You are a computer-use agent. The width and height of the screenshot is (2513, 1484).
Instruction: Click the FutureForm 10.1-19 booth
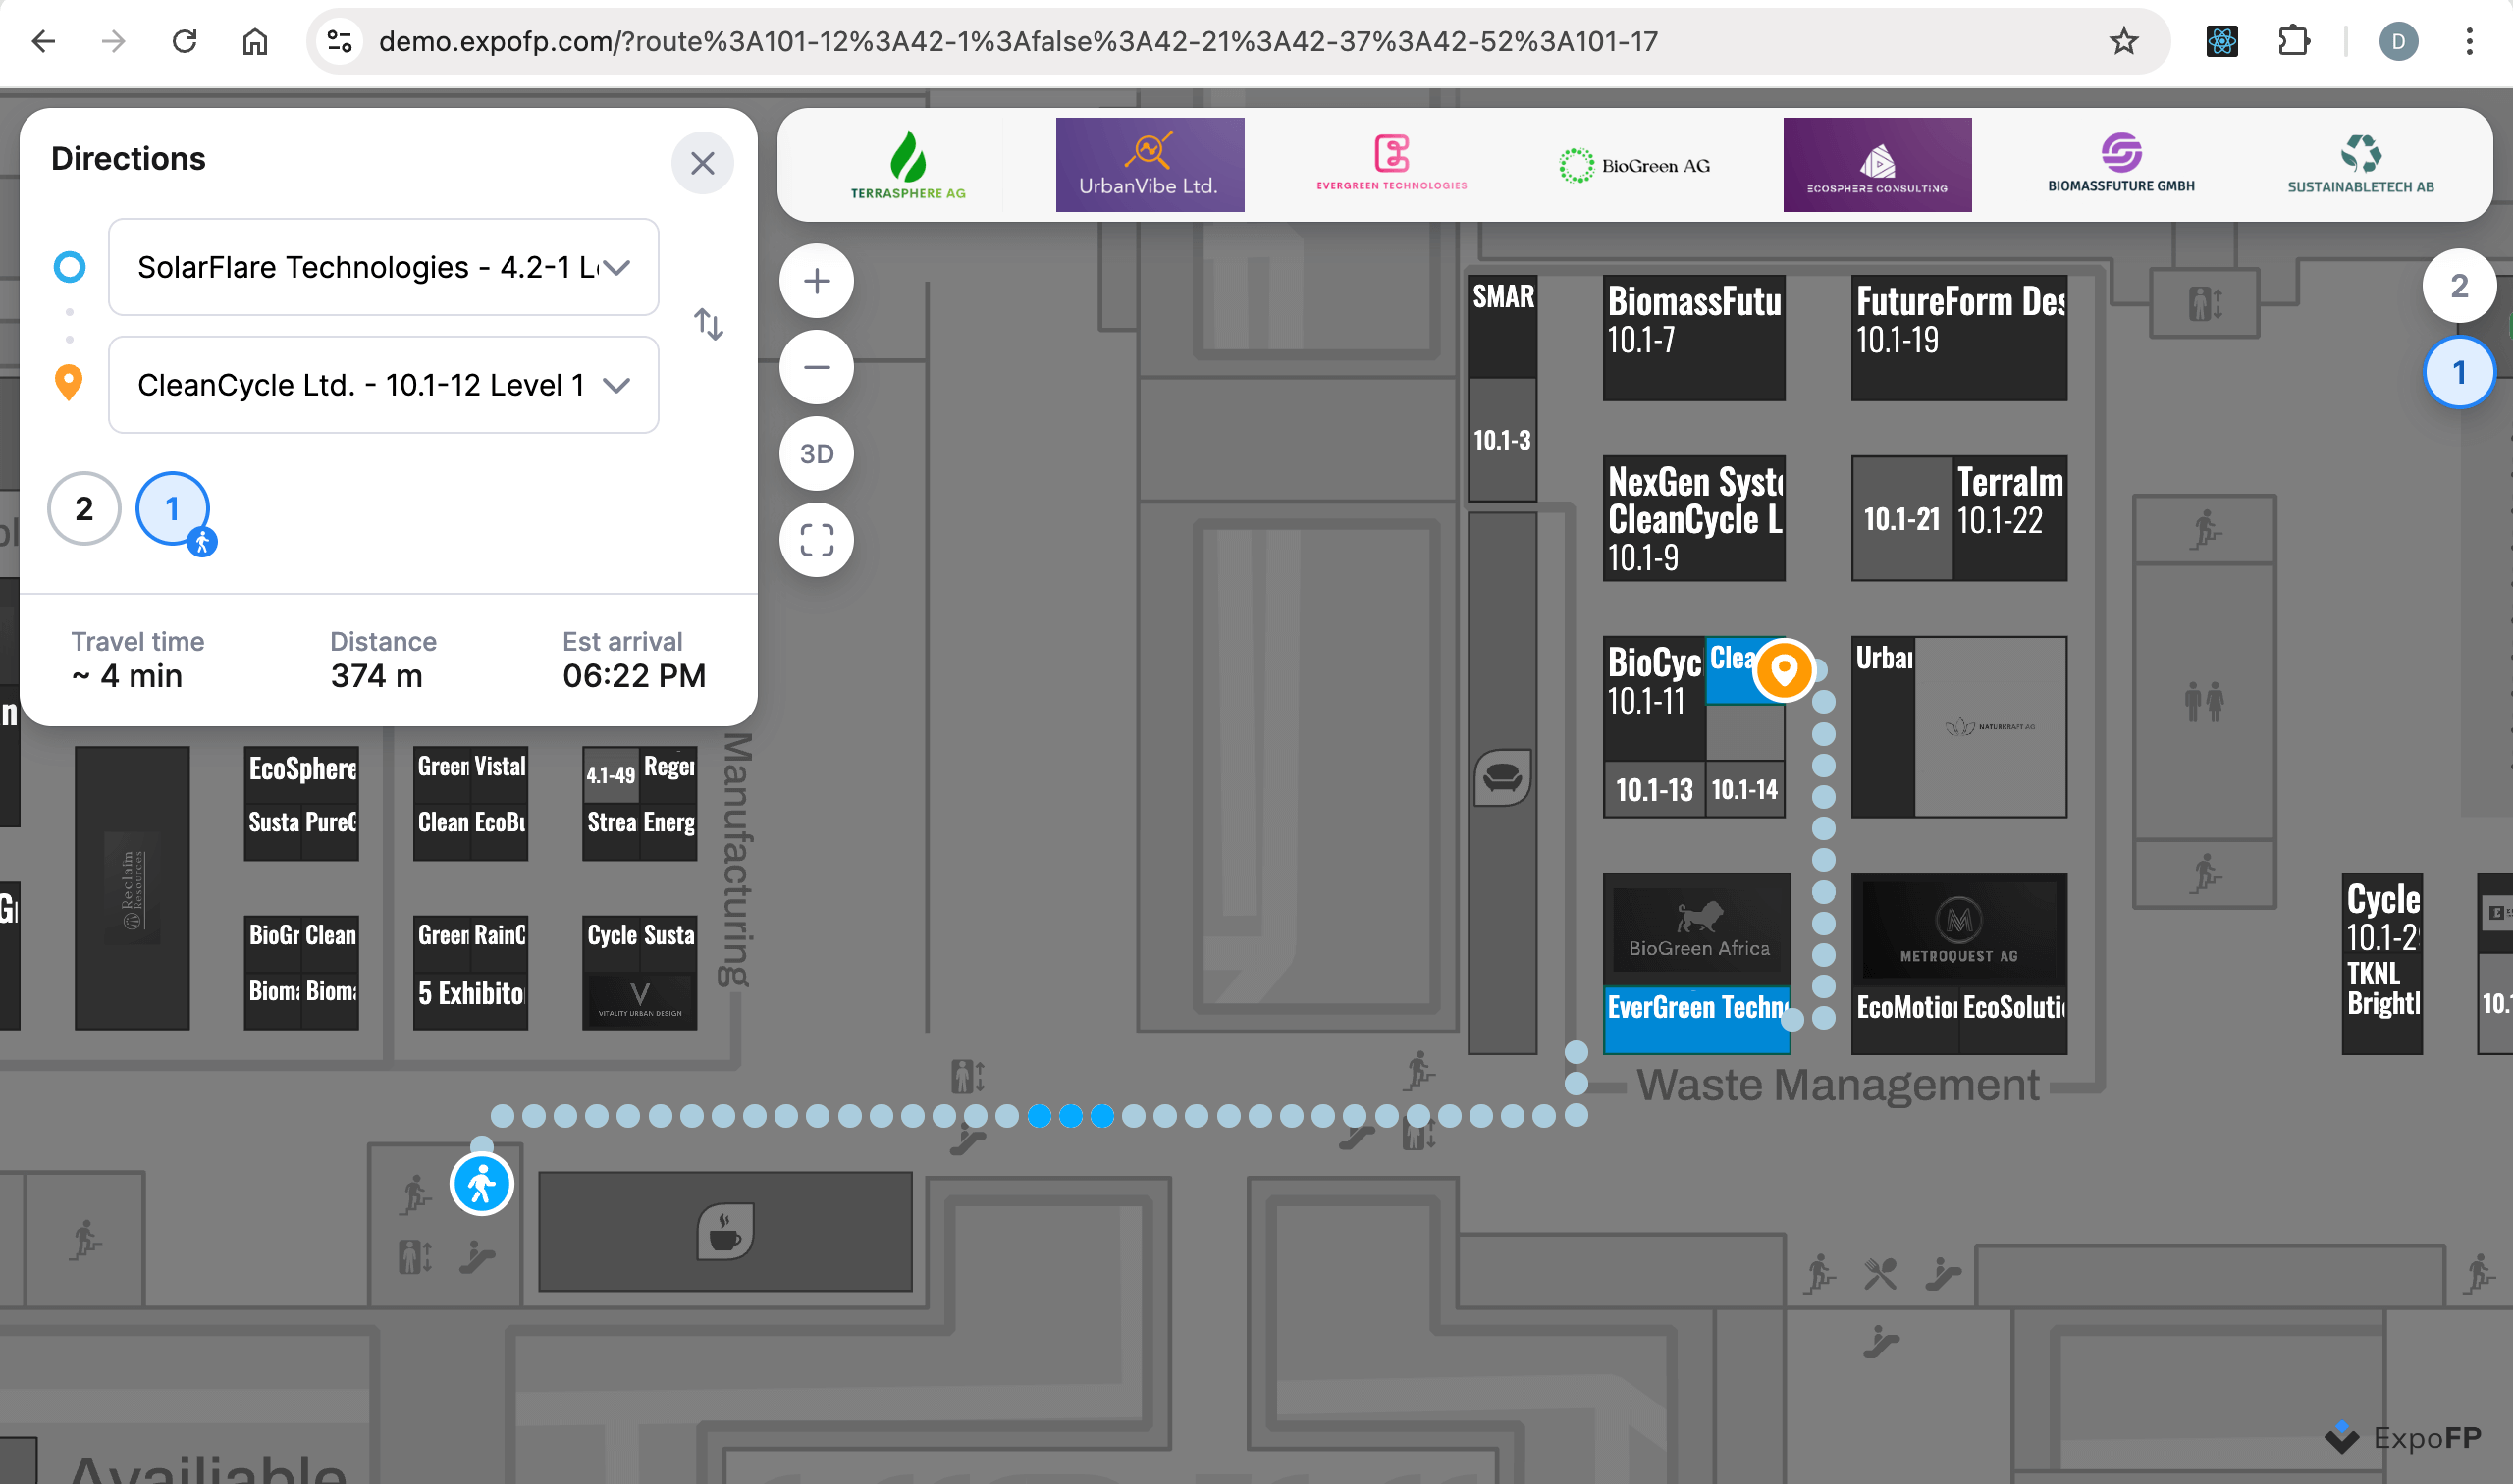1958,338
